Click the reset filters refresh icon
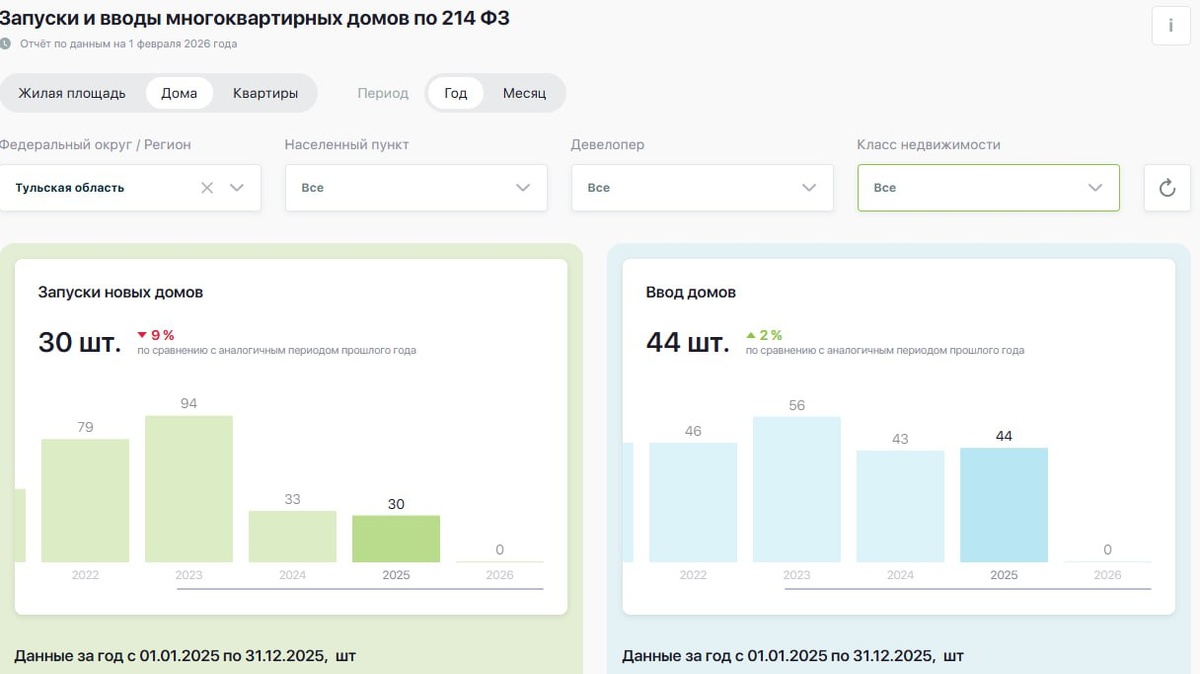1200x674 pixels. [x=1167, y=188]
